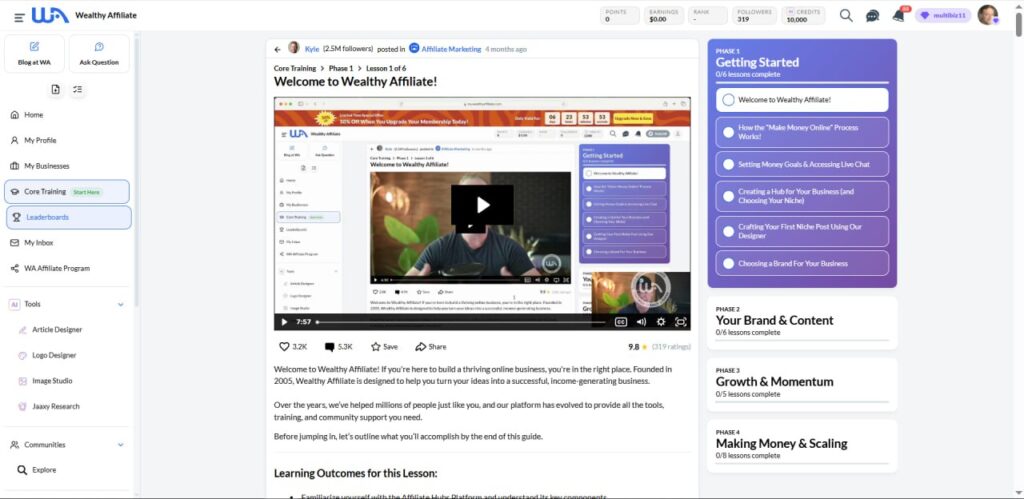
Task: Open Logo Designer tool
Action: (54, 355)
